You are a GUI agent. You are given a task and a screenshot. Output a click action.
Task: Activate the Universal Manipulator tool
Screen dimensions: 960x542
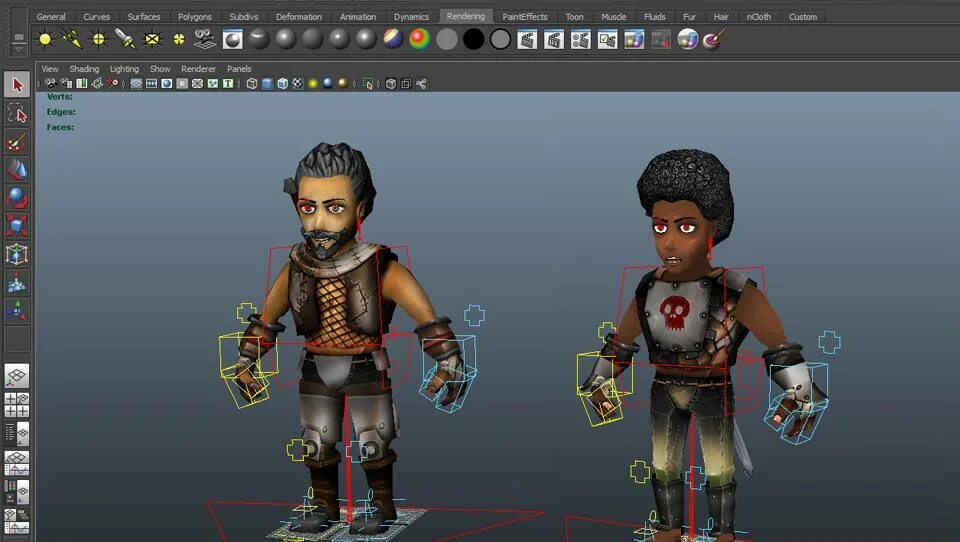point(17,254)
